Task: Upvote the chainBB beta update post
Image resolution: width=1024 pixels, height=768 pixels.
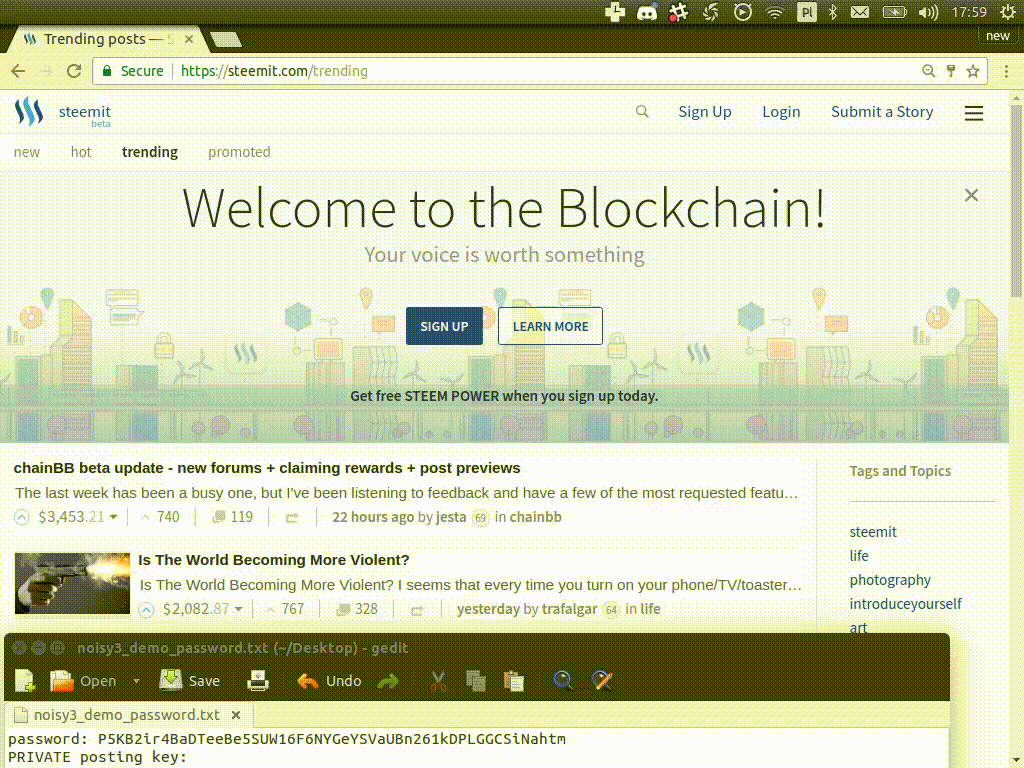Action: coord(23,517)
